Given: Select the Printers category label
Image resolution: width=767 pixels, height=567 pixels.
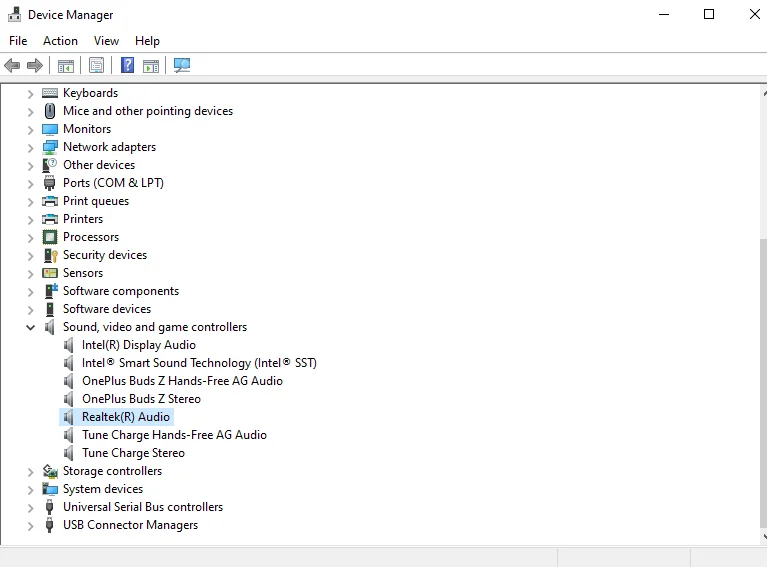Looking at the screenshot, I should coord(83,219).
